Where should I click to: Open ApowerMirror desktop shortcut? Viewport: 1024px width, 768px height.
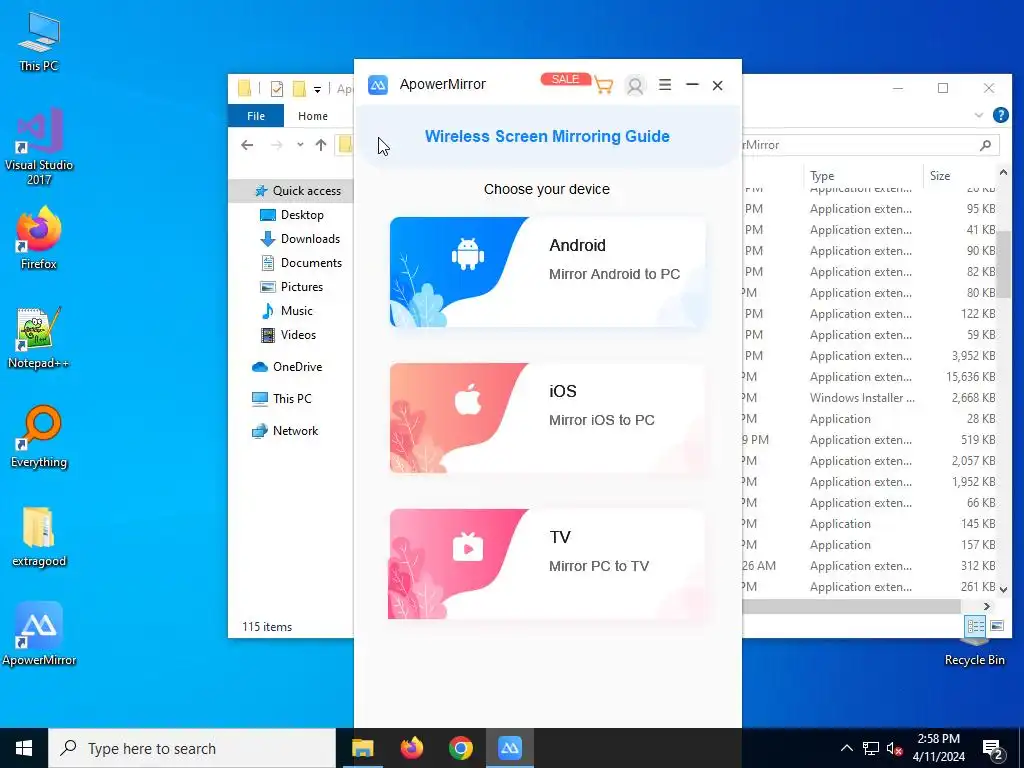(x=39, y=634)
